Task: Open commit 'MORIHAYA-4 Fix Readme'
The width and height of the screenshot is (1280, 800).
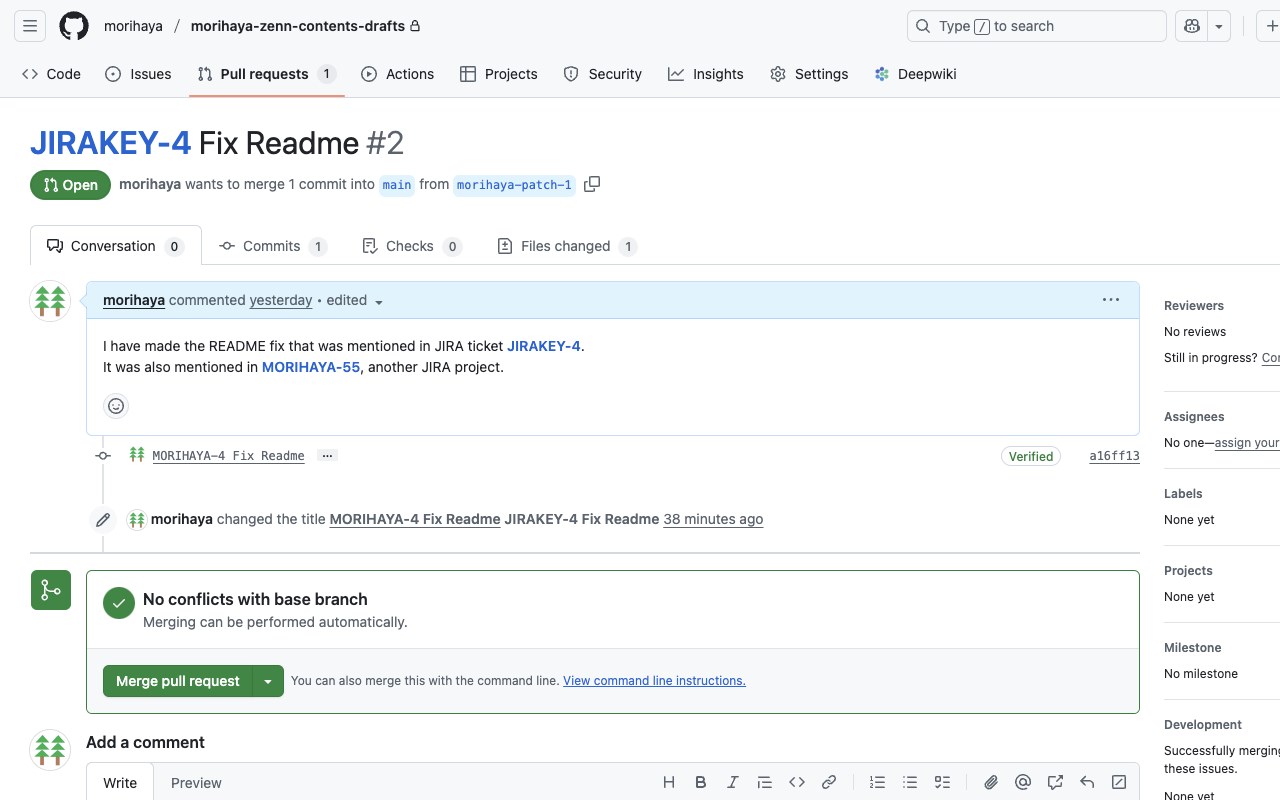Action: 228,456
